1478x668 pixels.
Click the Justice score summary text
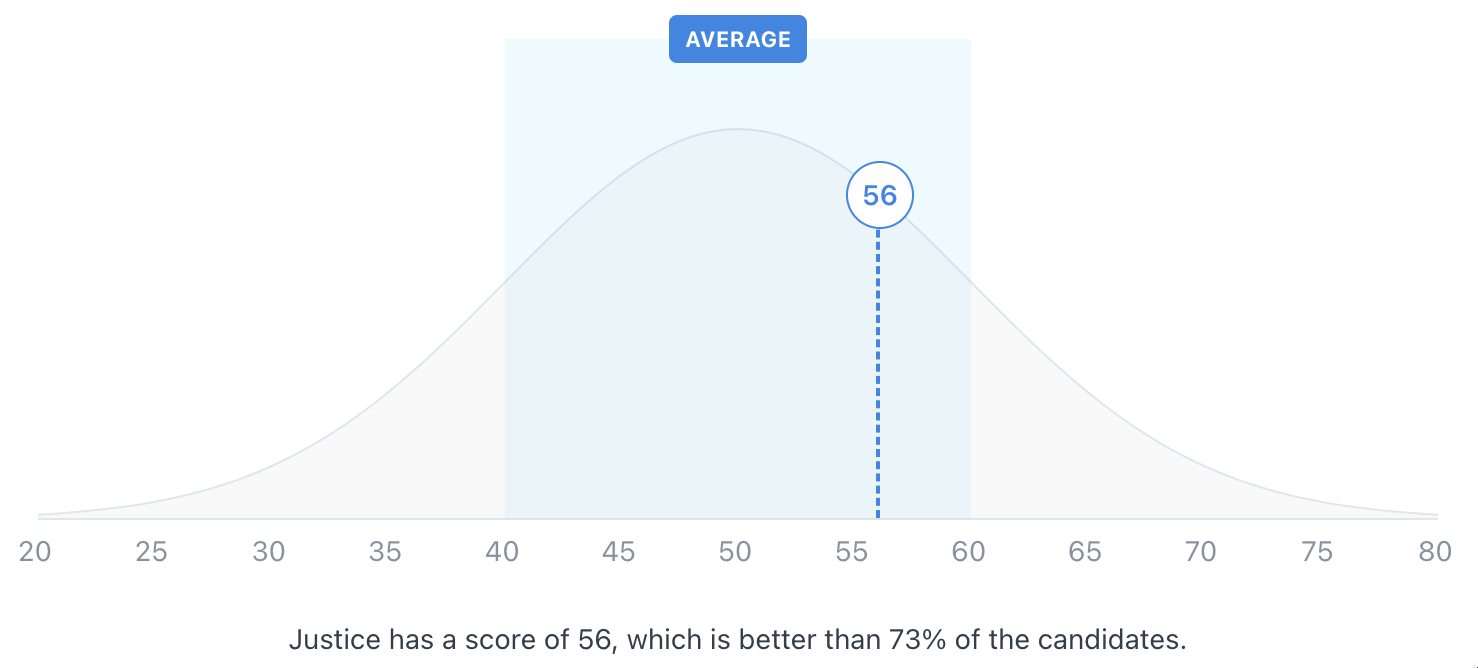pyautogui.click(x=738, y=640)
